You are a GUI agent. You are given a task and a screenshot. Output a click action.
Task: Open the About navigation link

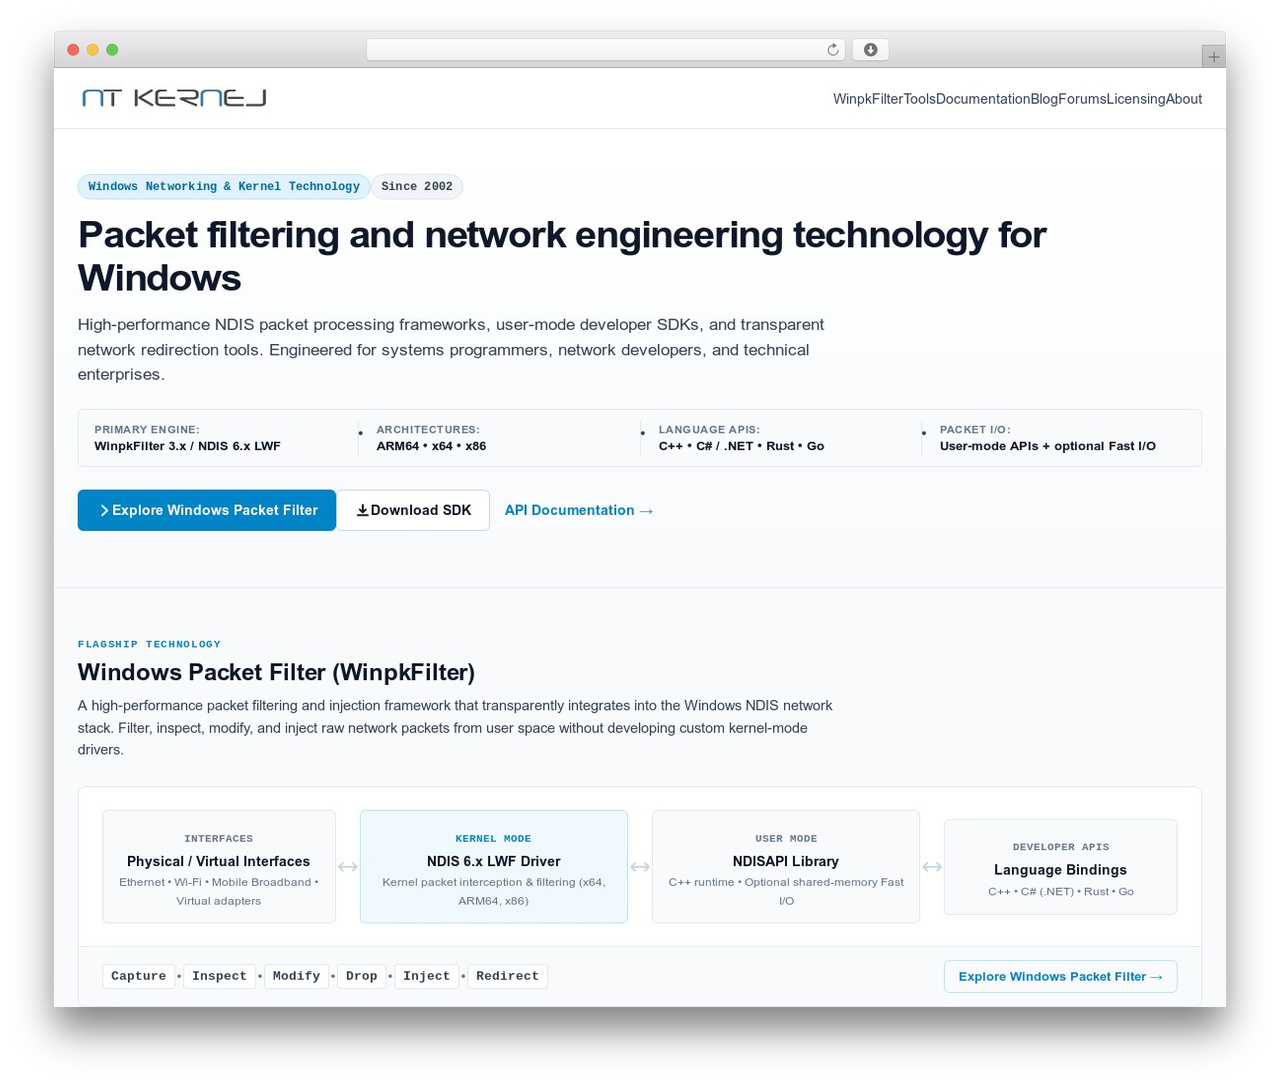[1184, 99]
